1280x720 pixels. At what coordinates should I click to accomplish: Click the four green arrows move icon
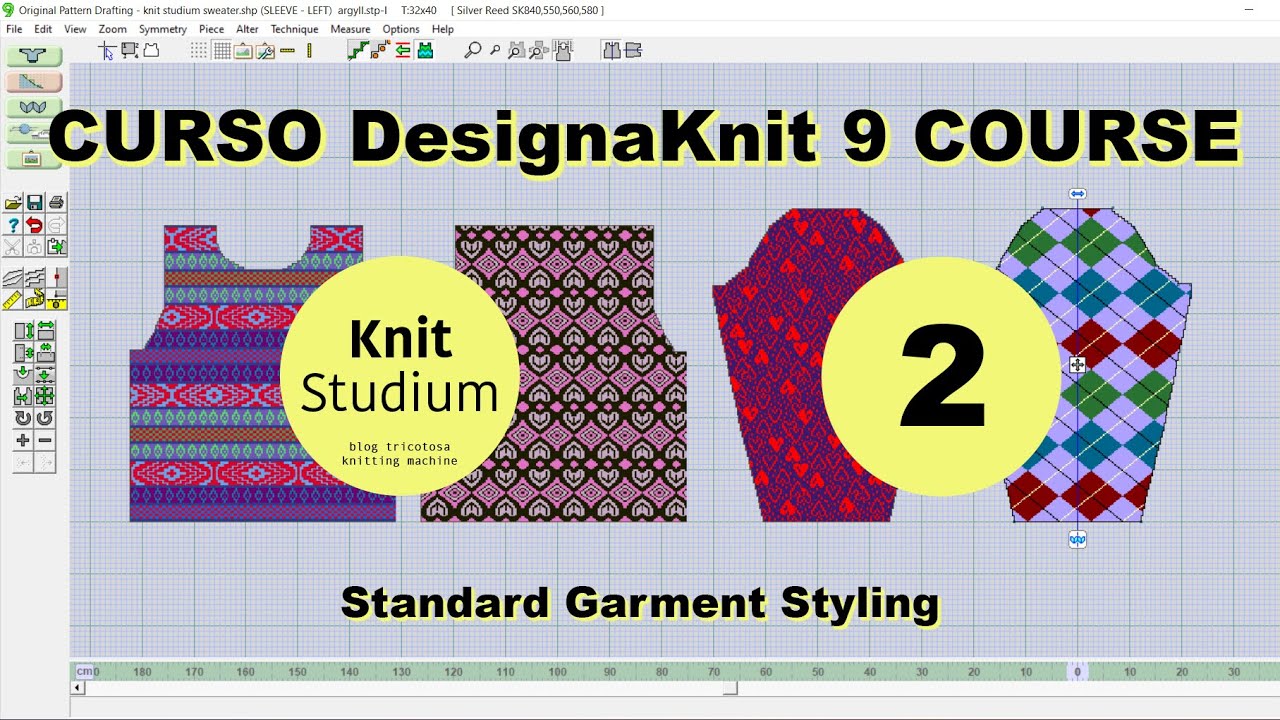point(45,396)
